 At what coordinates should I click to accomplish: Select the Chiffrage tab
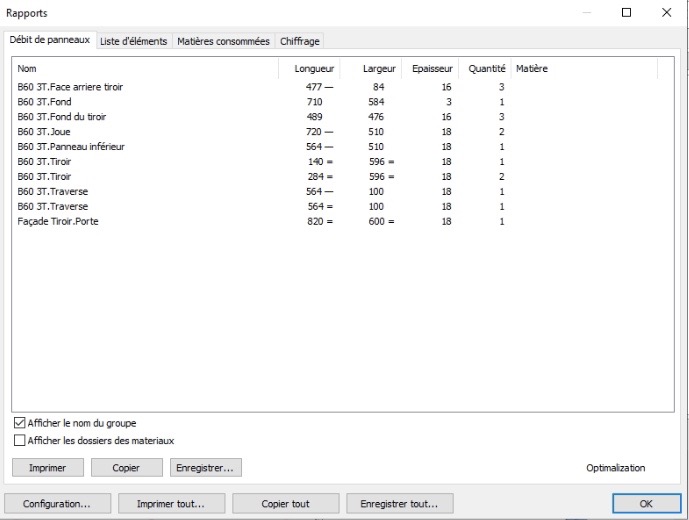(299, 41)
